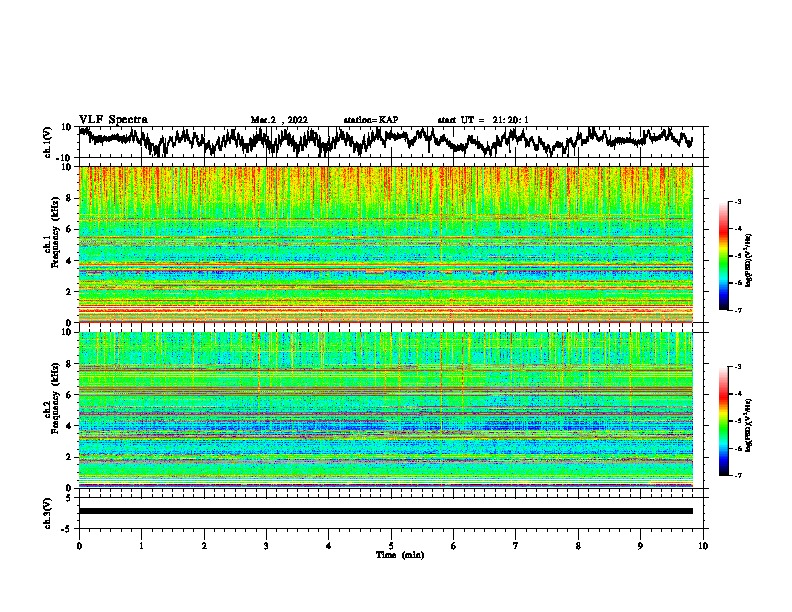The height and width of the screenshot is (612, 792).
Task: Click the time axis tick label "0"
Action: [x=79, y=546]
